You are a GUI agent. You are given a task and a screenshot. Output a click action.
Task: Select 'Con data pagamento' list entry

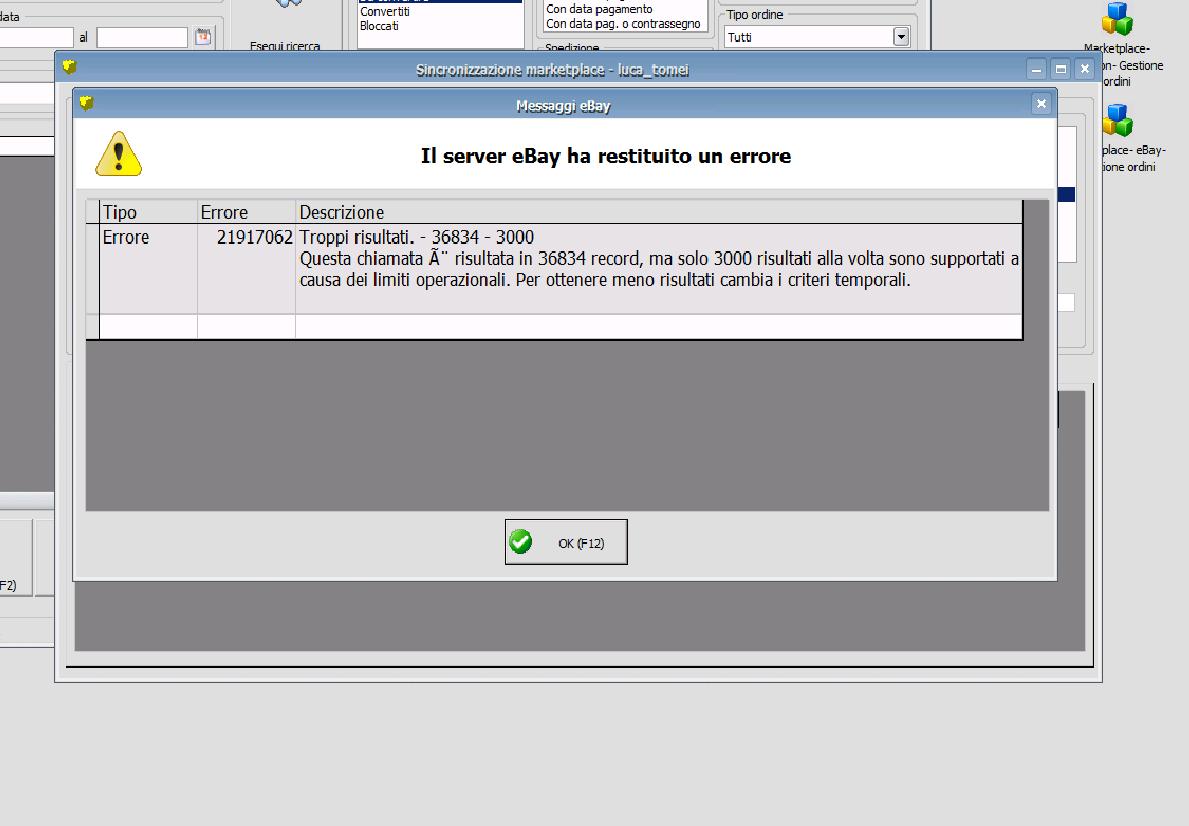click(x=599, y=9)
